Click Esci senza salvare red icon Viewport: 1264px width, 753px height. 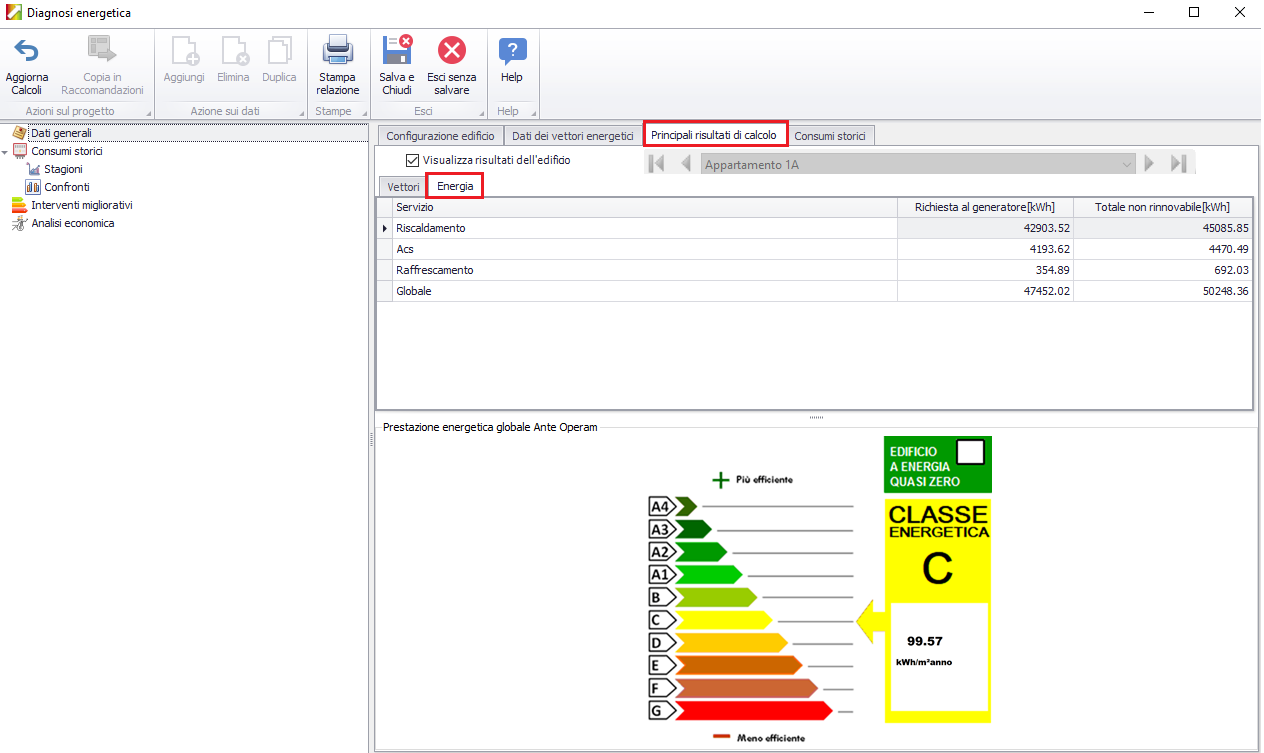(451, 51)
